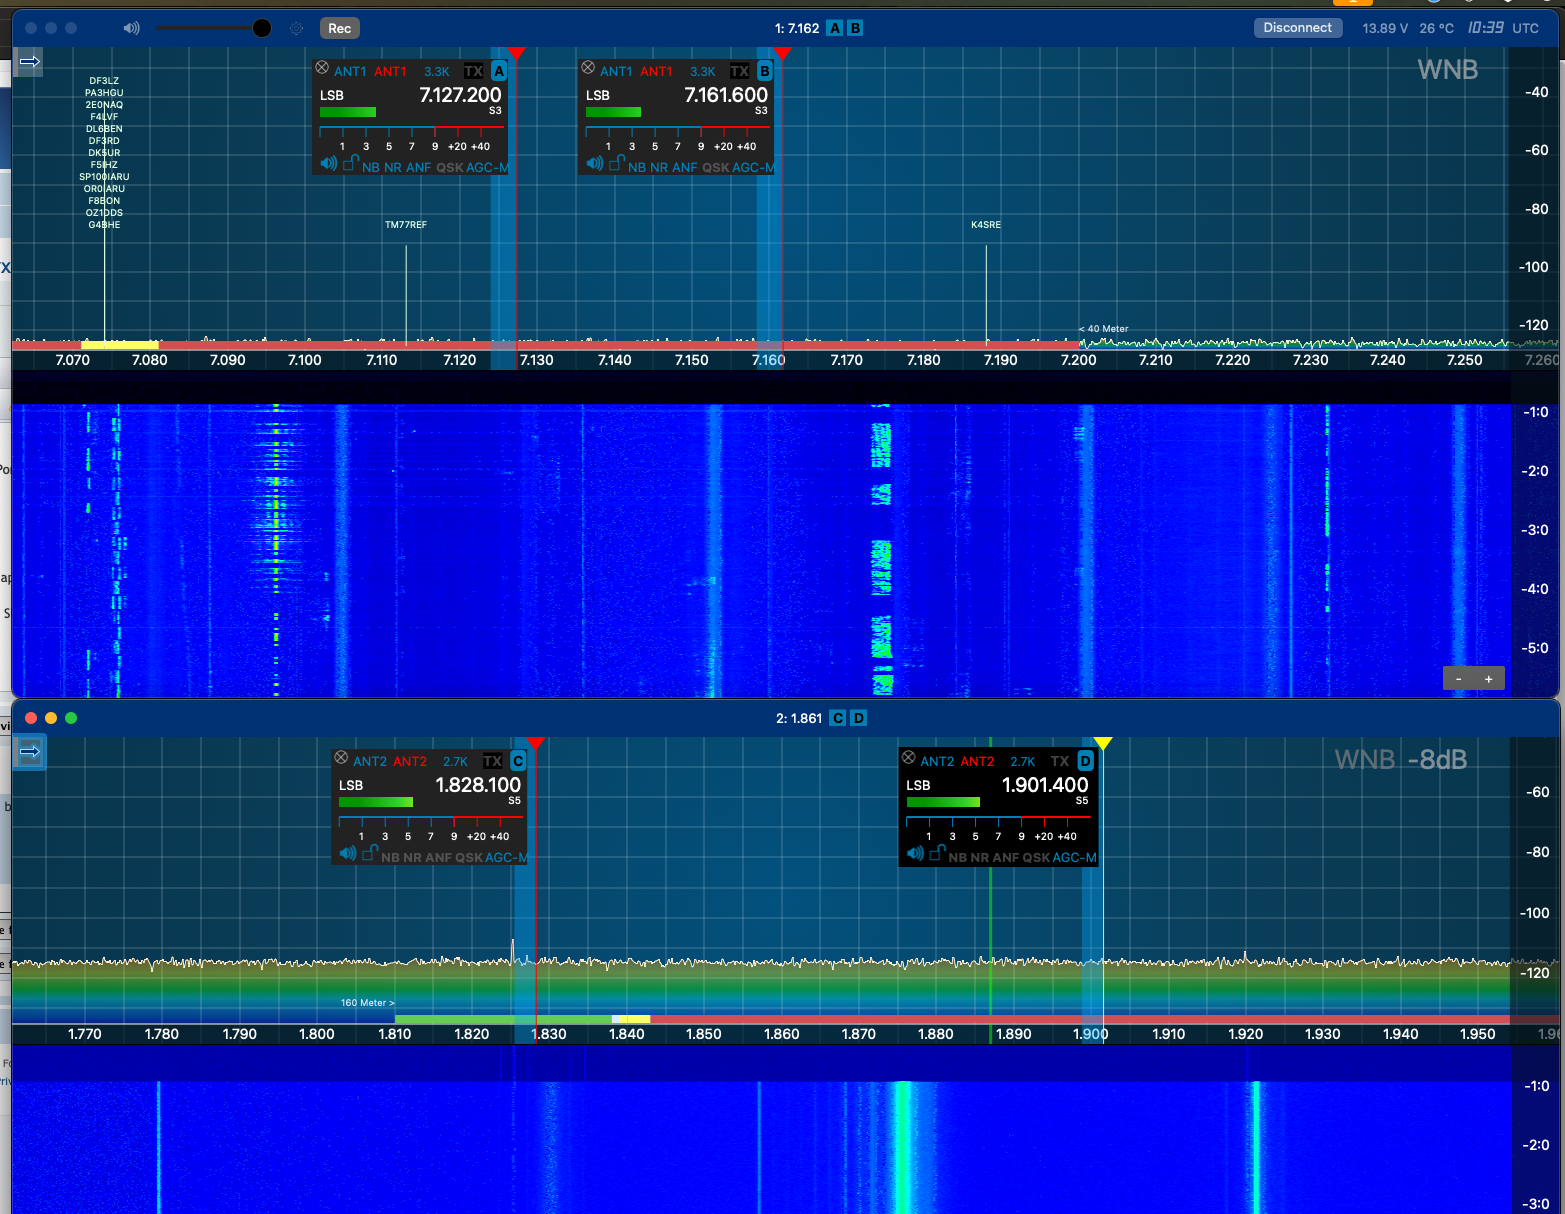Click lock icon on the 1.828.100 slice

[369, 853]
